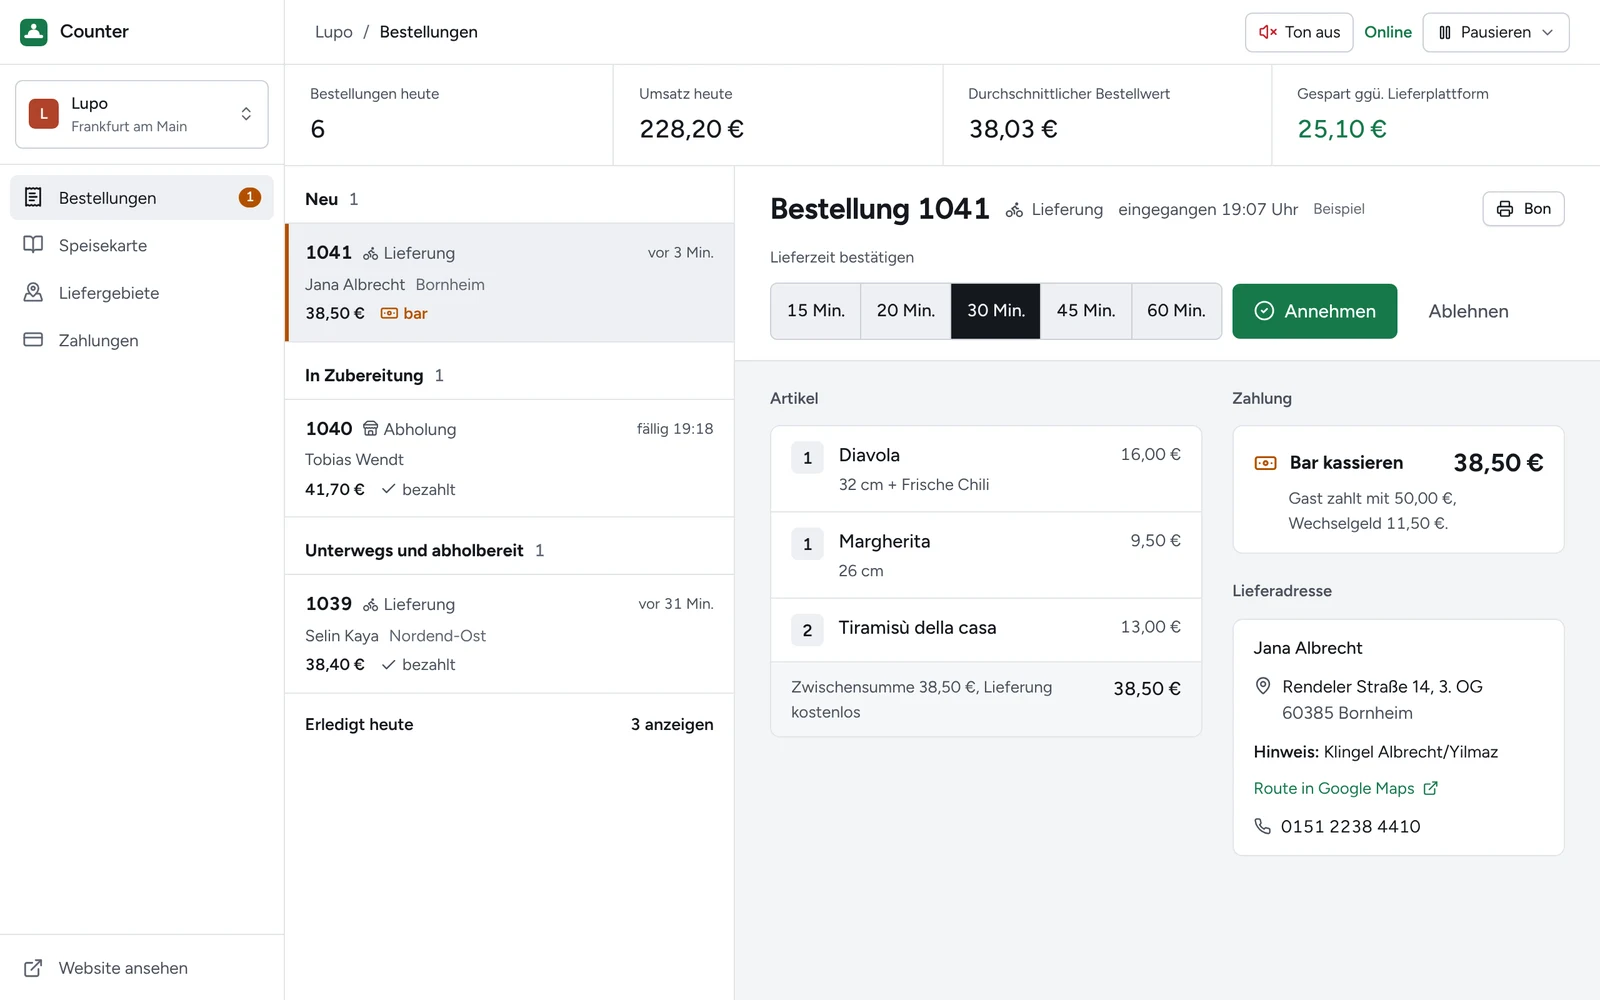Click the Liefergebiete map pin icon
Image resolution: width=1600 pixels, height=1000 pixels.
[33, 292]
